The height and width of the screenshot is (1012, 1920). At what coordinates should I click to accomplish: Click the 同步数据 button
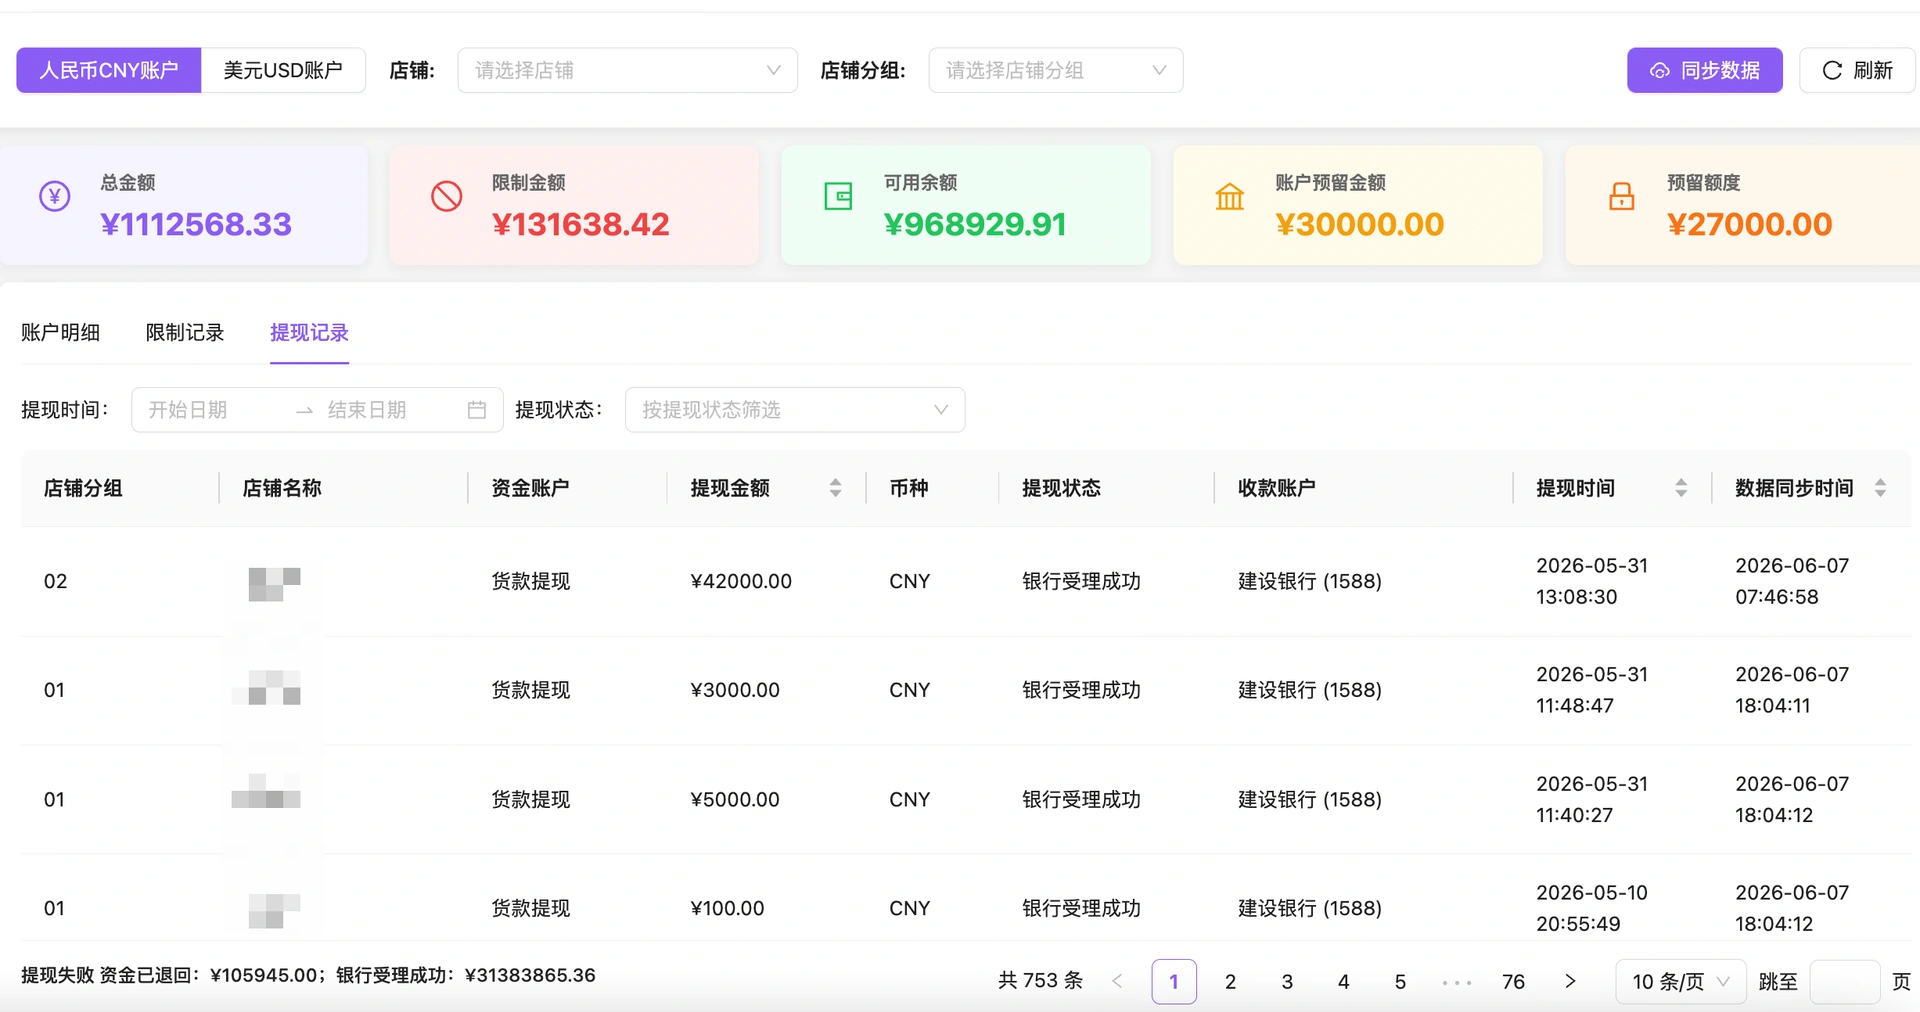1704,70
